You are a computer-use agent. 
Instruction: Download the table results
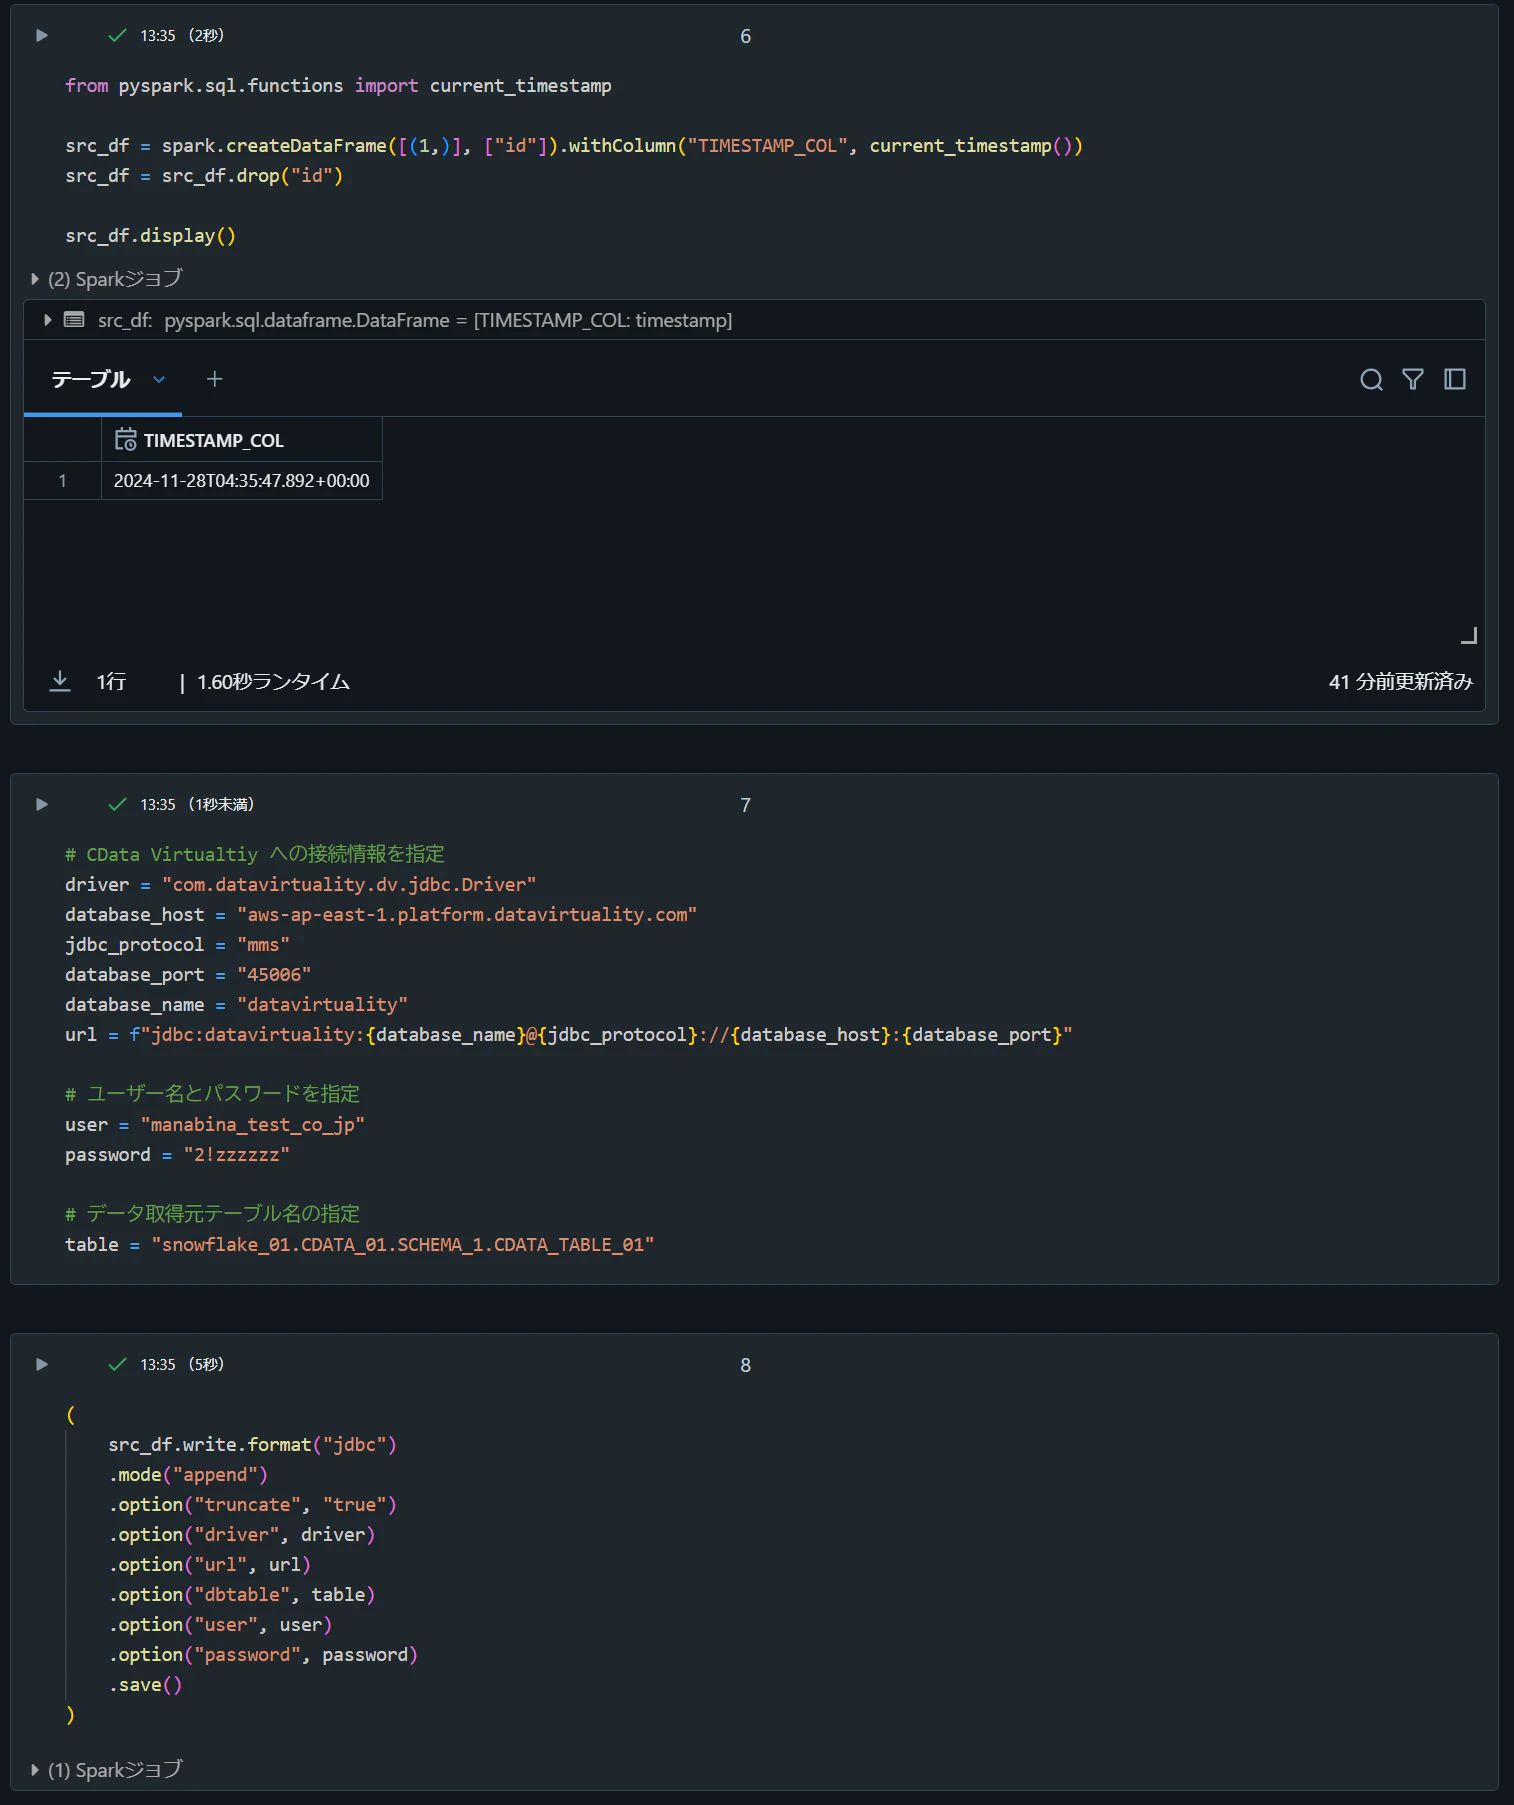pyautogui.click(x=60, y=681)
